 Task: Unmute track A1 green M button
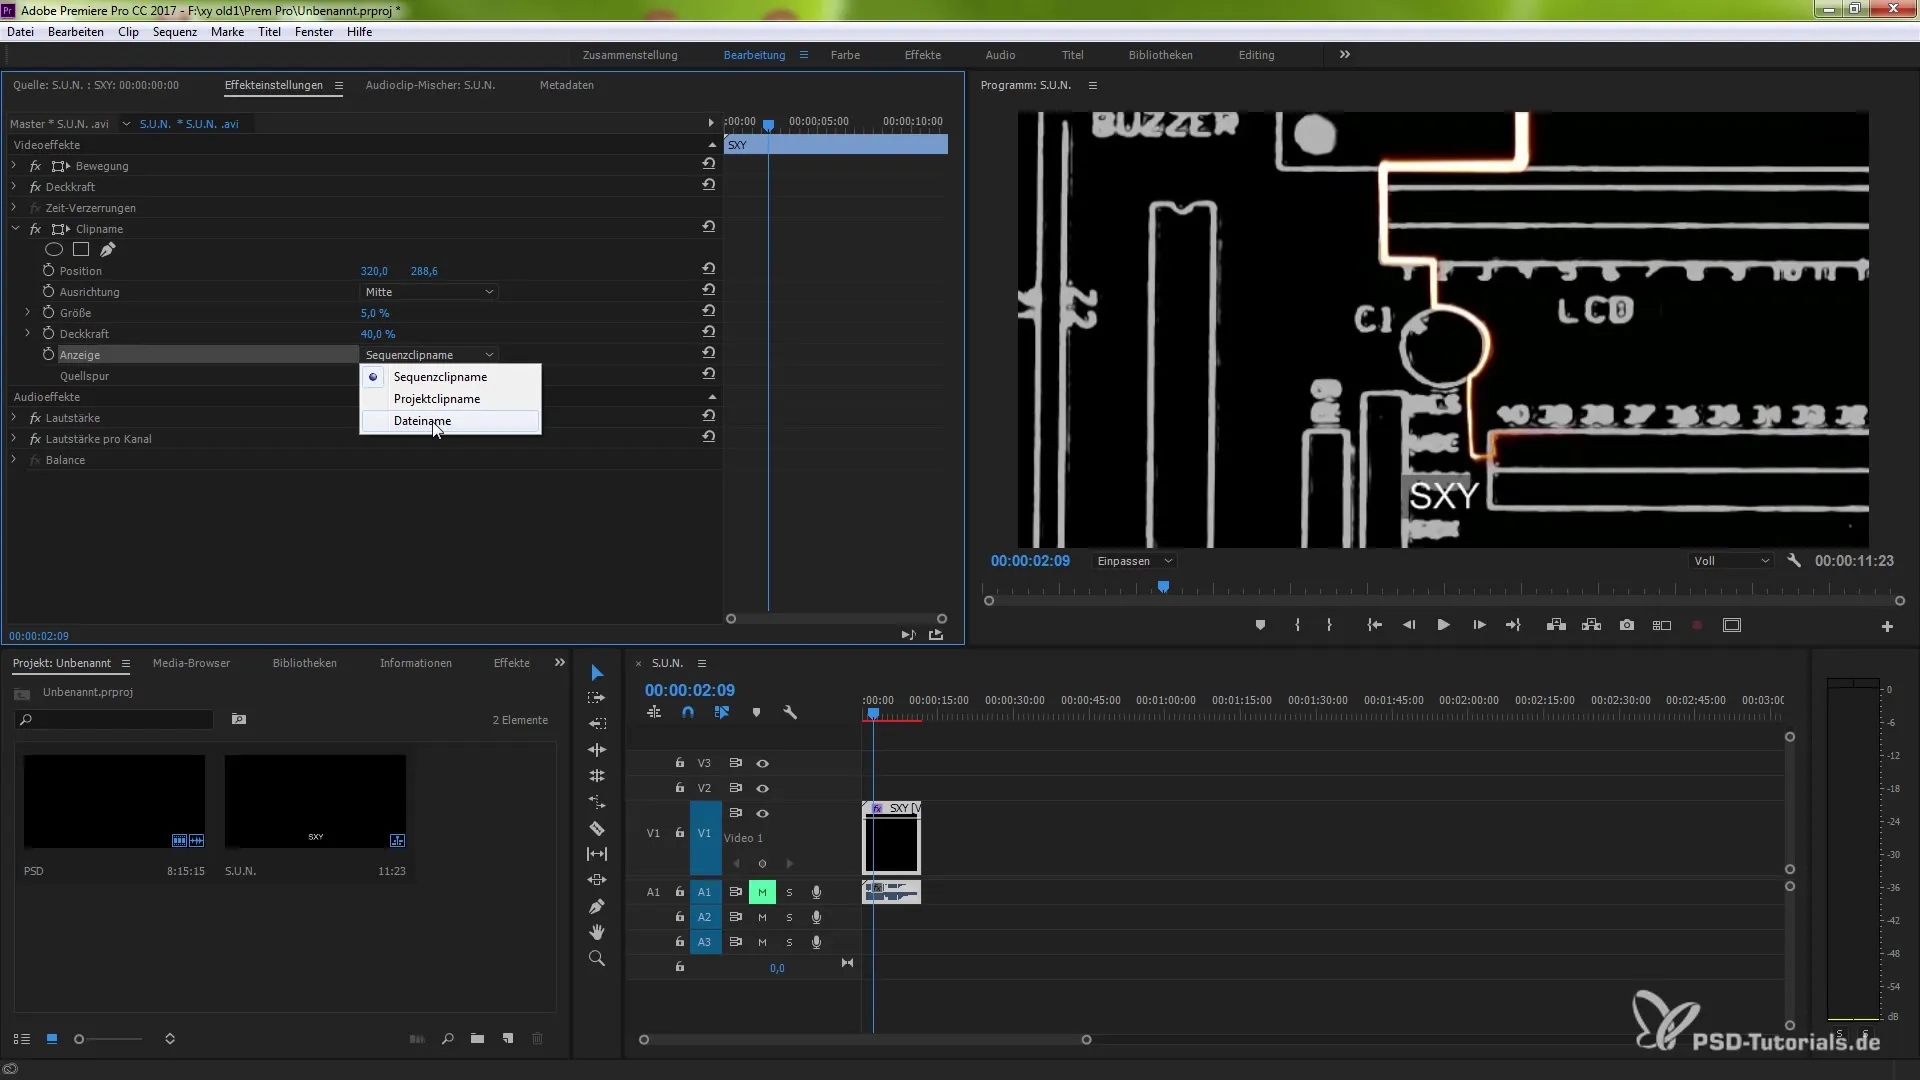(x=762, y=892)
